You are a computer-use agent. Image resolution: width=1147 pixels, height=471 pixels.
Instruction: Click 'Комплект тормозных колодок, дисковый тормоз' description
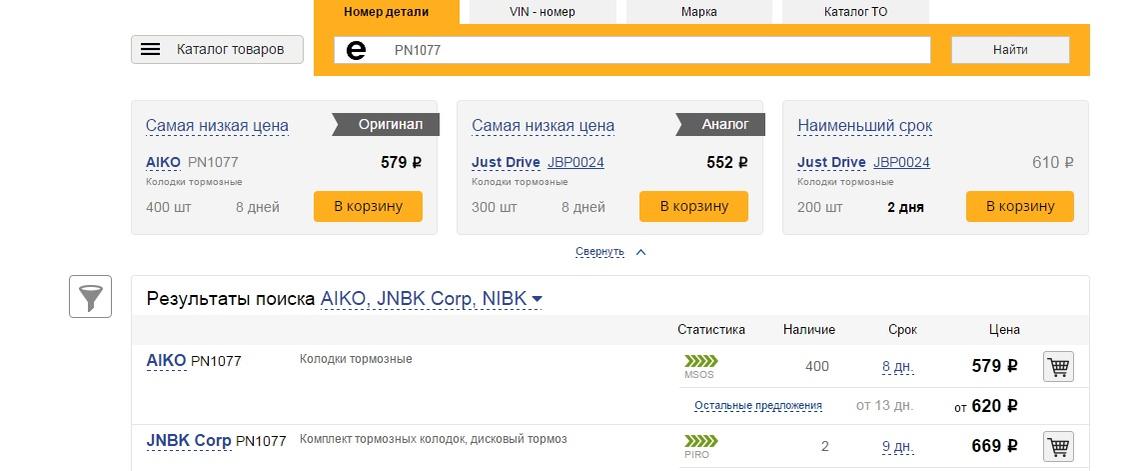[433, 440]
